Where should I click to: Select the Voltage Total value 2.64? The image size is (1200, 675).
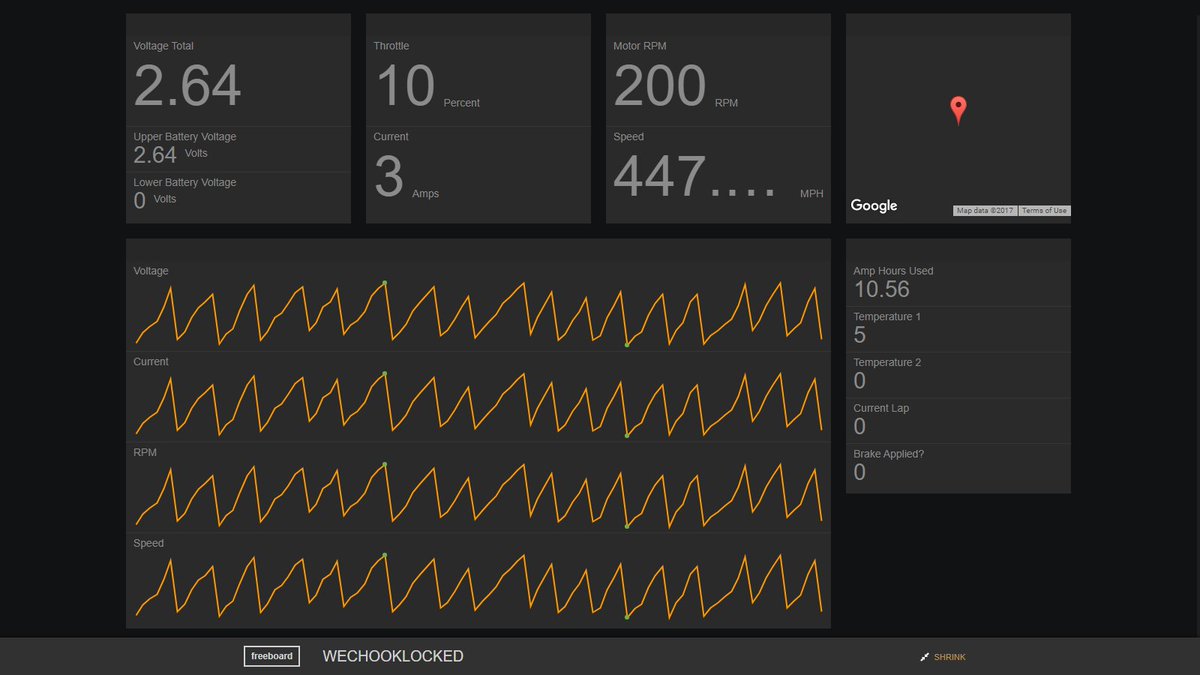click(x=187, y=86)
